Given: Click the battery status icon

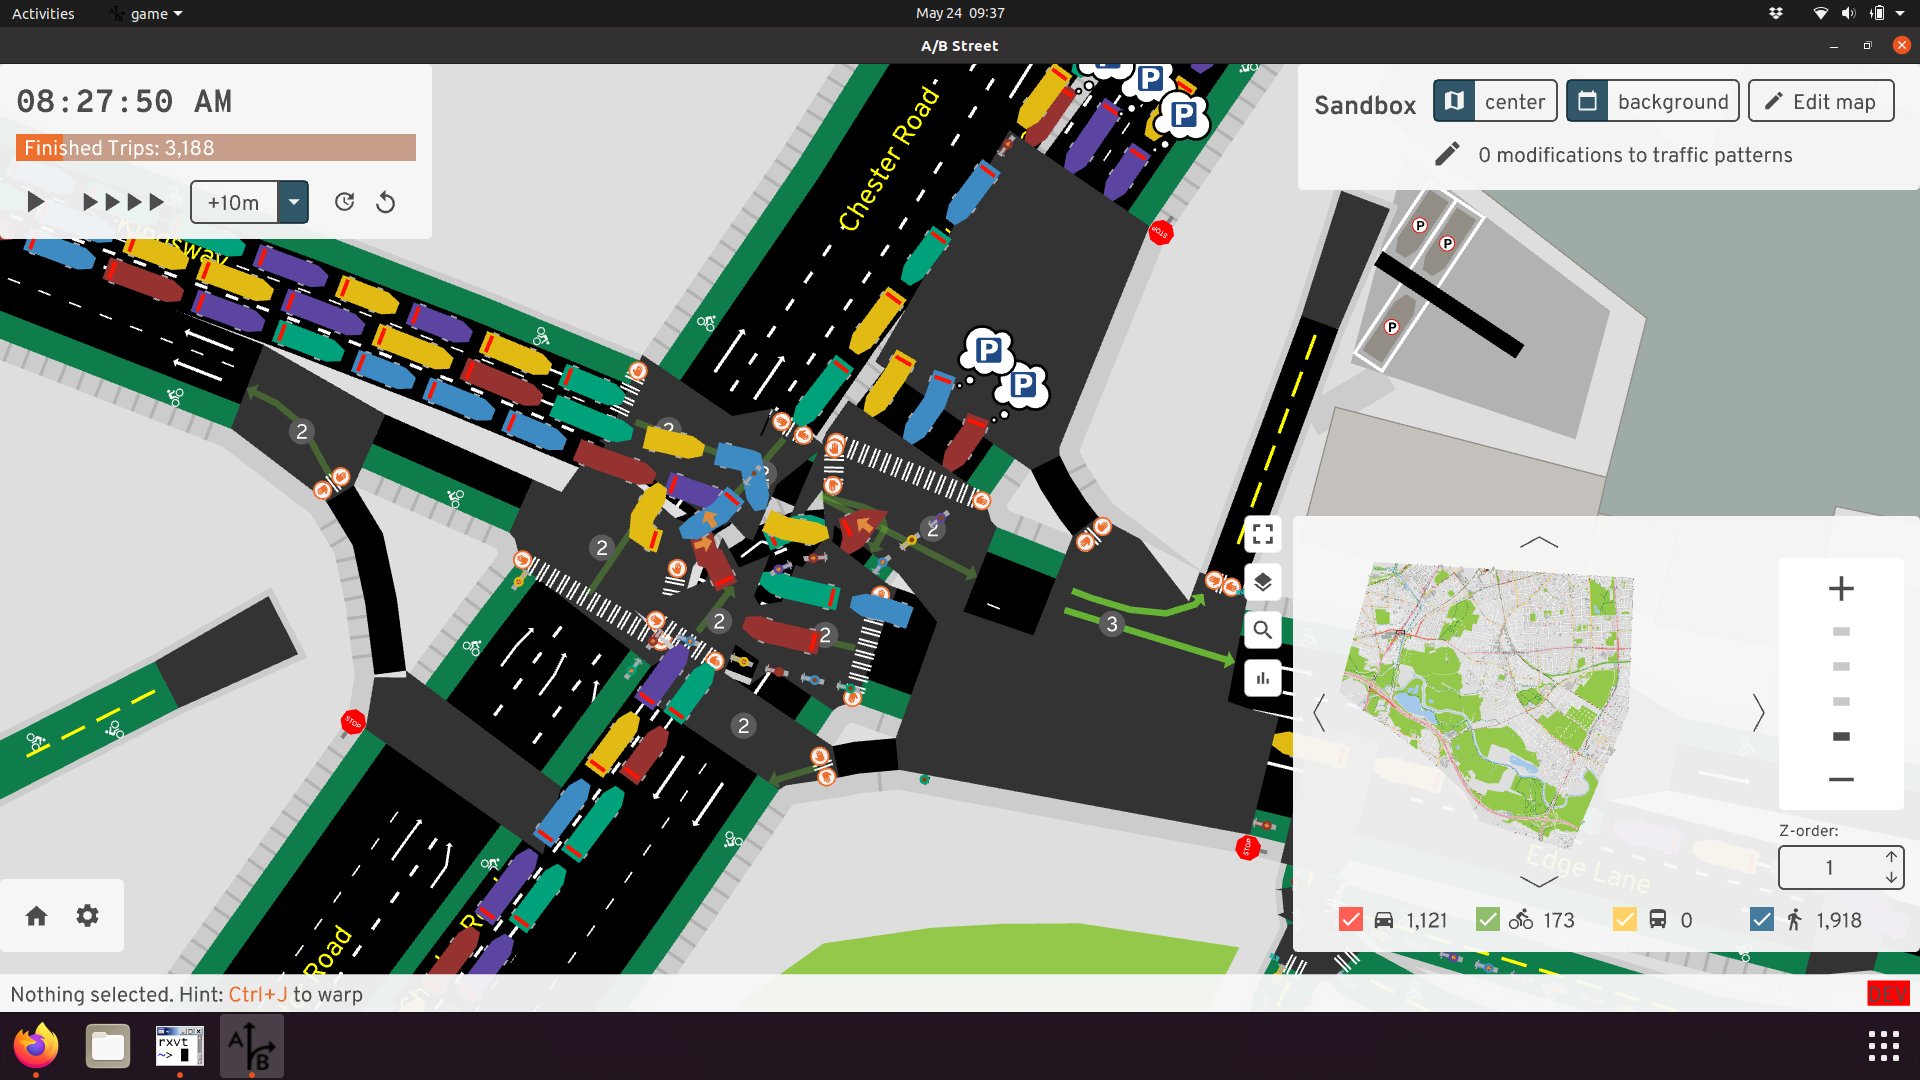Looking at the screenshot, I should tap(1877, 13).
